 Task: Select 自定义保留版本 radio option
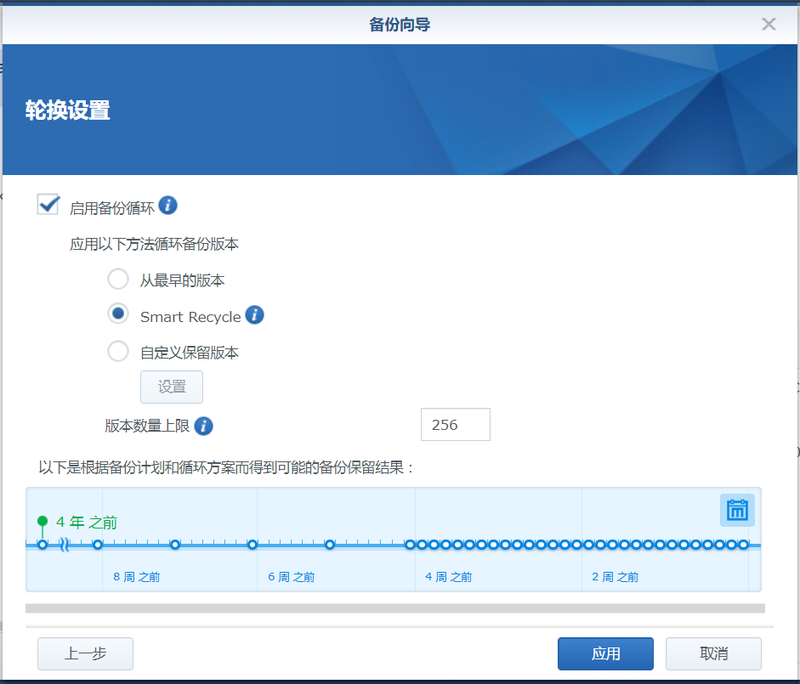[x=118, y=351]
